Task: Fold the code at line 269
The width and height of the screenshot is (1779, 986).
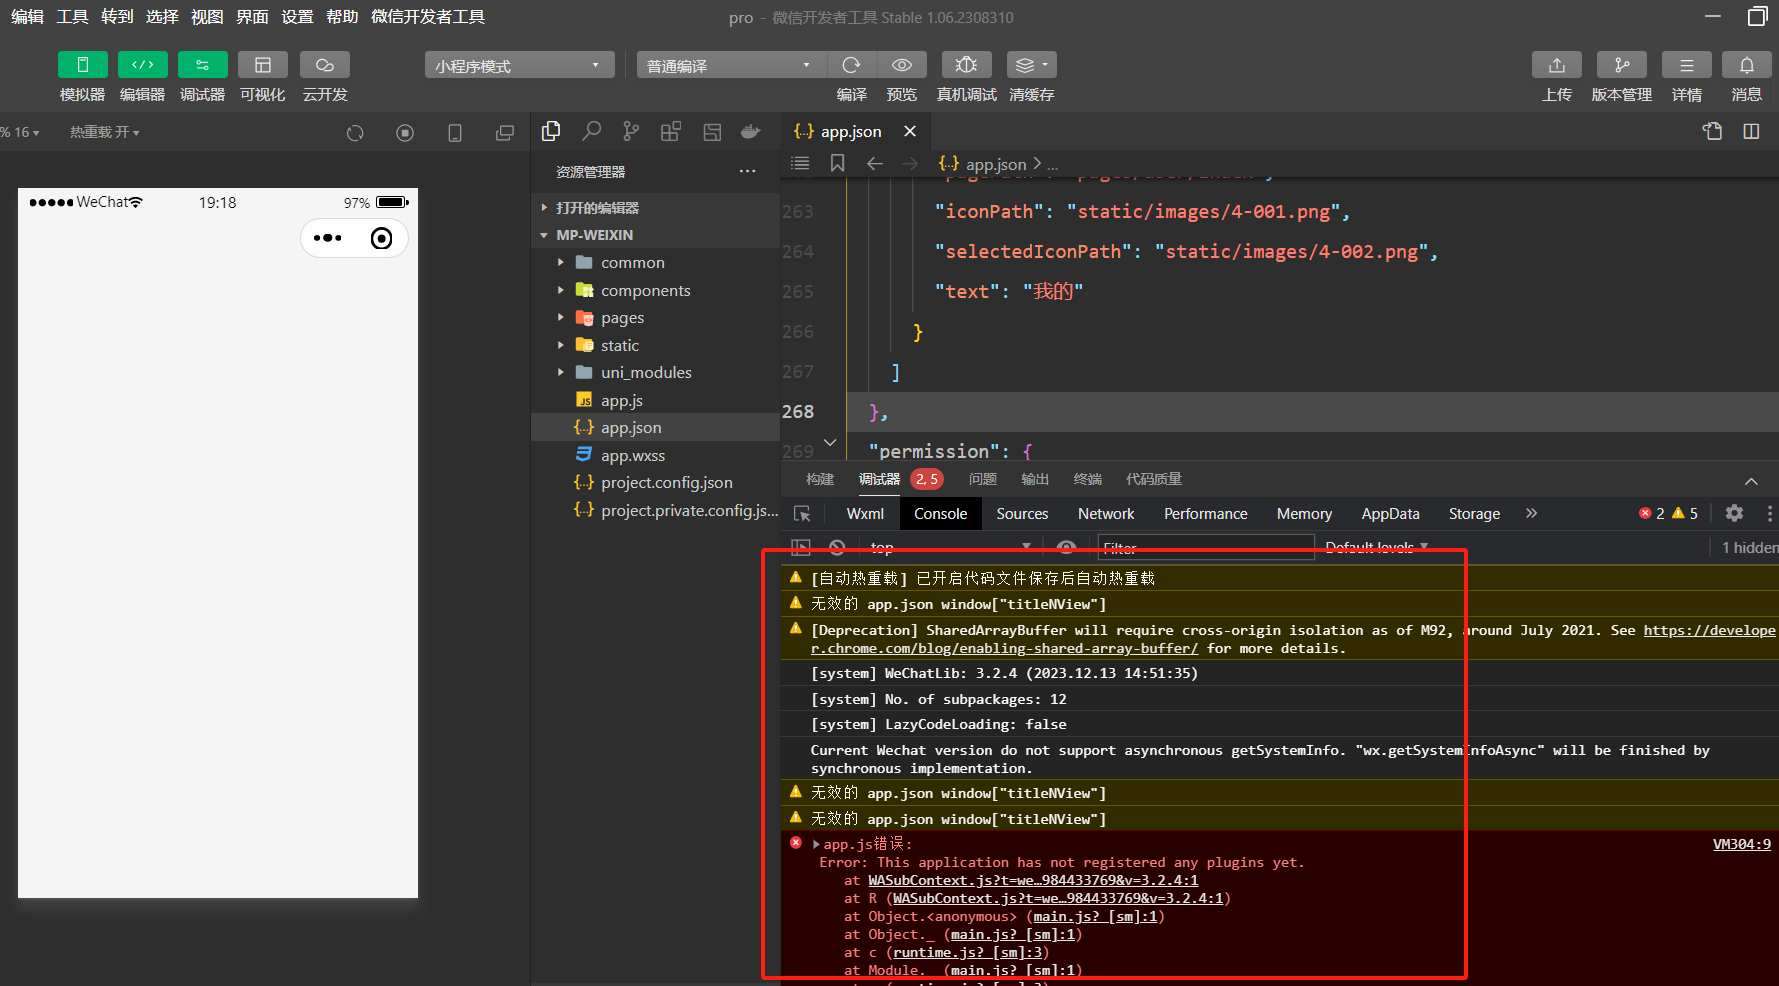Action: [830, 442]
